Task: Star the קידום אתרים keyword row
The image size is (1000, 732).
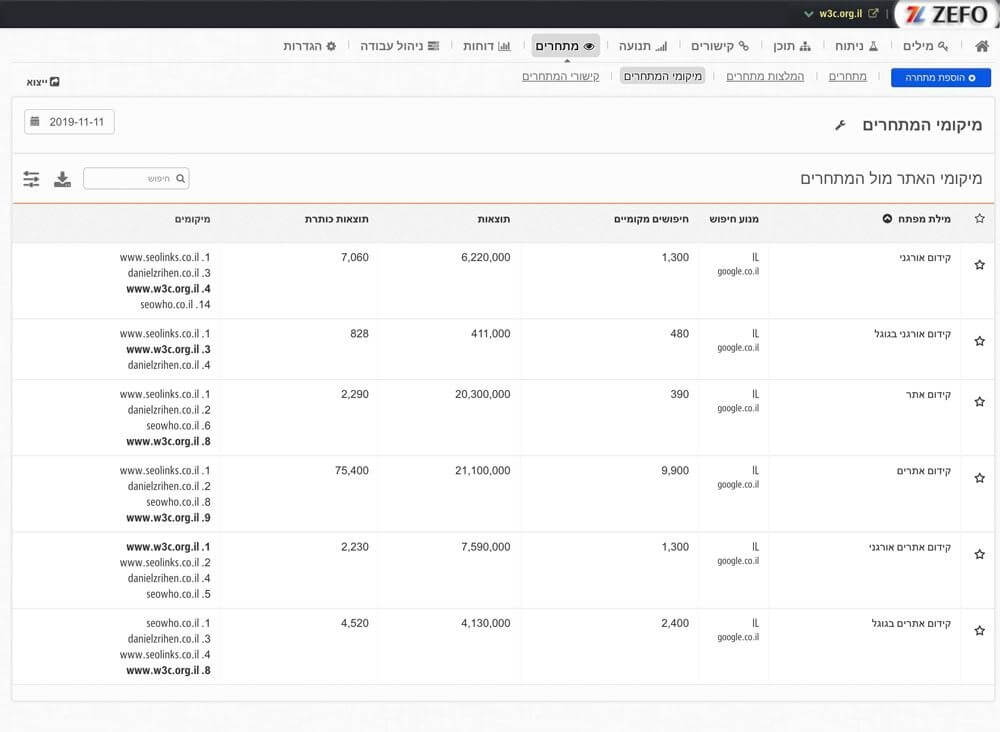Action: click(x=980, y=478)
